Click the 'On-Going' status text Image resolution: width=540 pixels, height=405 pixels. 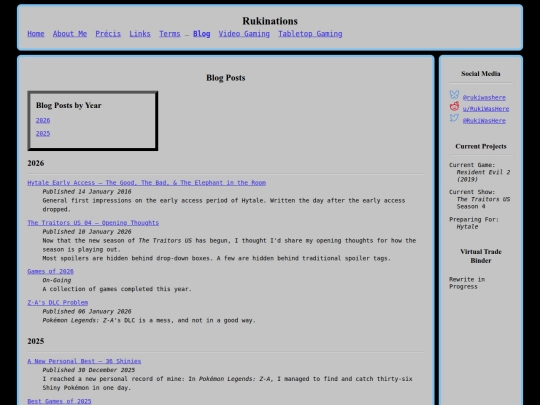pos(57,280)
